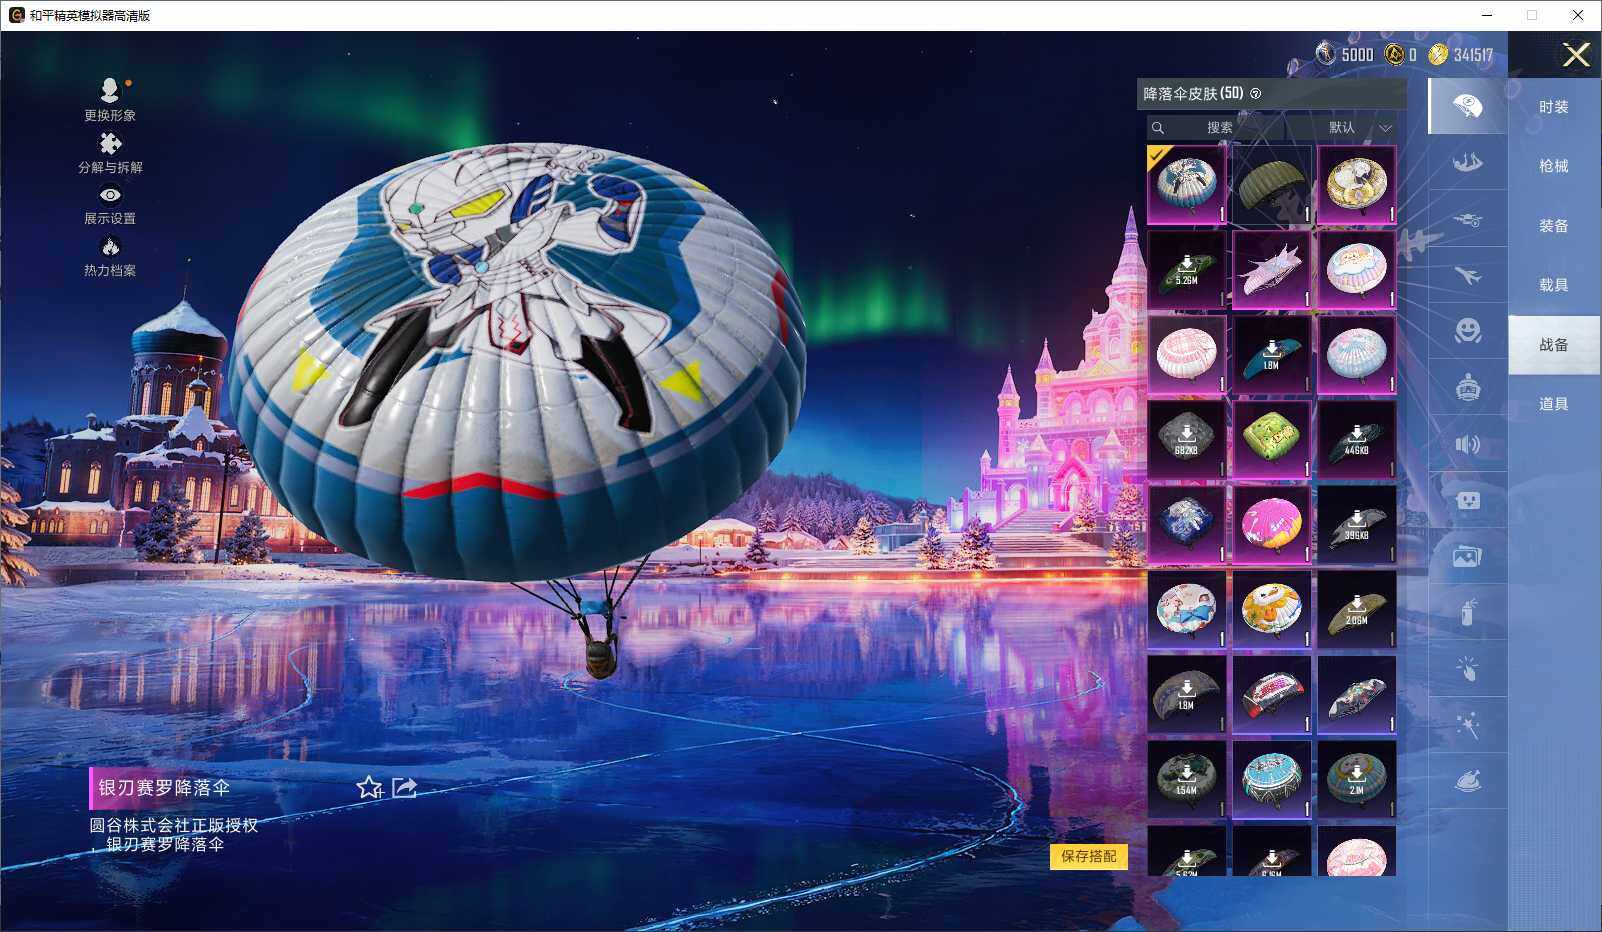This screenshot has width=1602, height=932.
Task: Click the help question mark beside 降落伞皮肤
Action: click(x=1256, y=94)
